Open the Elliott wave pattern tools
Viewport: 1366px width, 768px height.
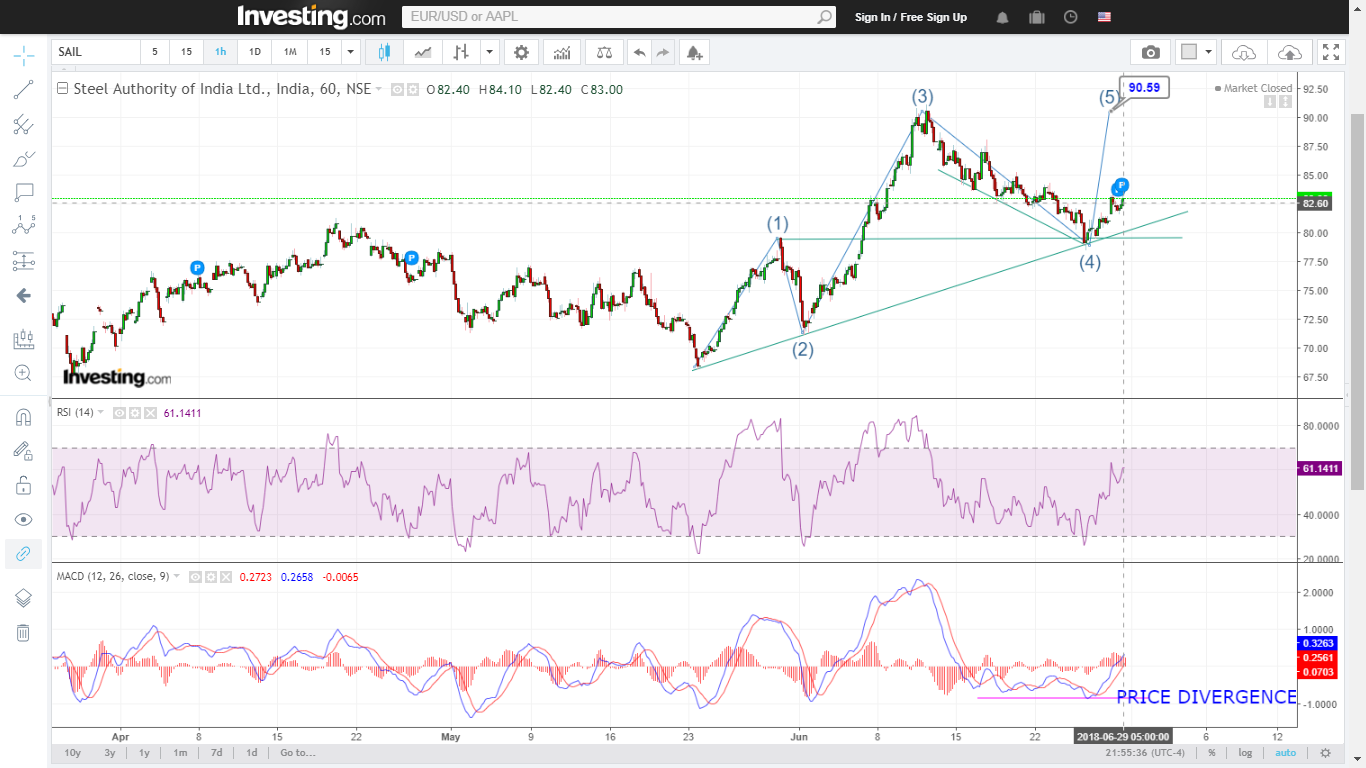pos(24,227)
